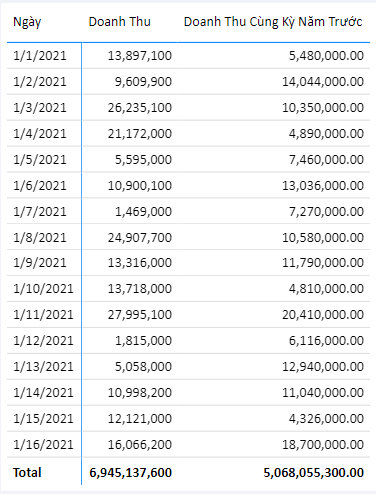
Task: Select the 1/16/2021 date cell
Action: click(x=43, y=445)
